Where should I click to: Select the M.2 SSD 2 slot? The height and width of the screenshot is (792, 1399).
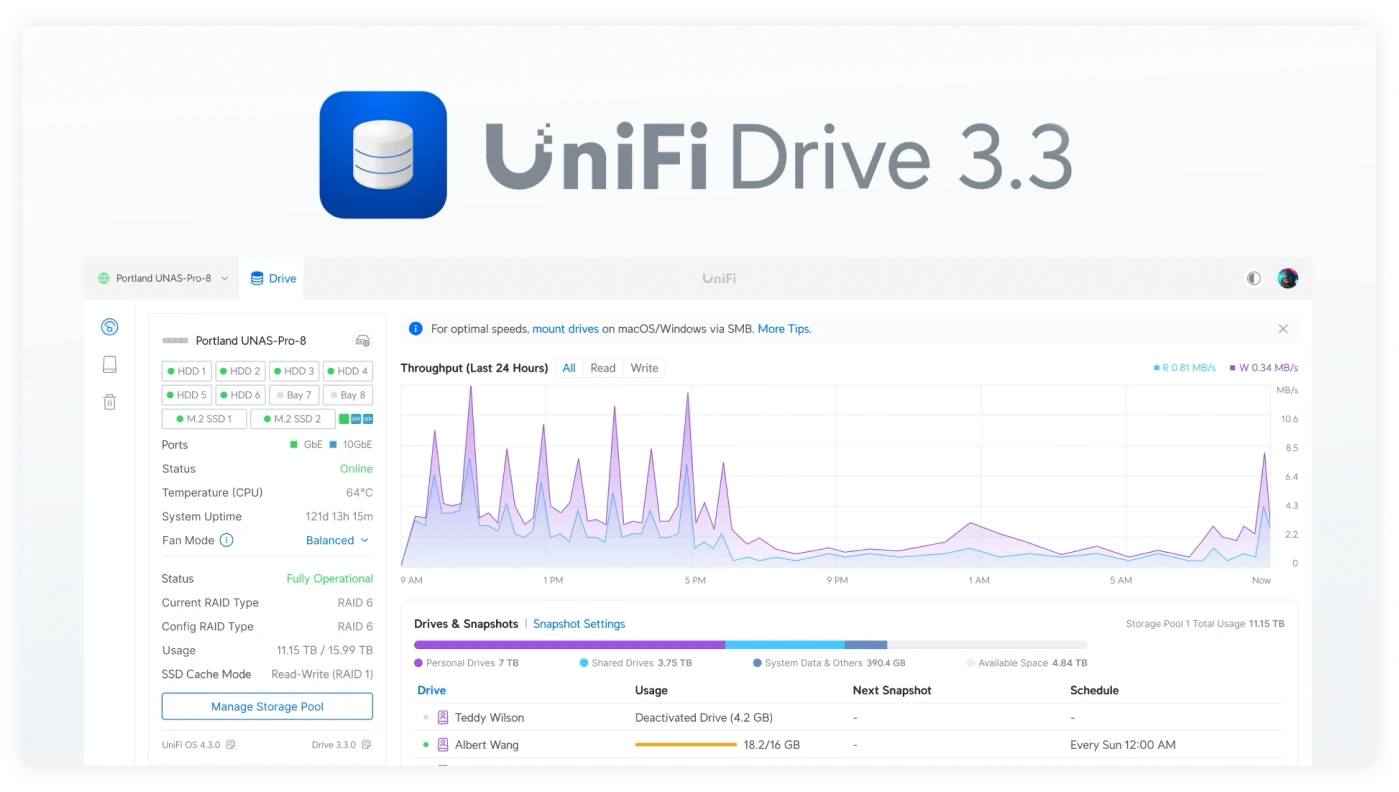click(x=292, y=419)
